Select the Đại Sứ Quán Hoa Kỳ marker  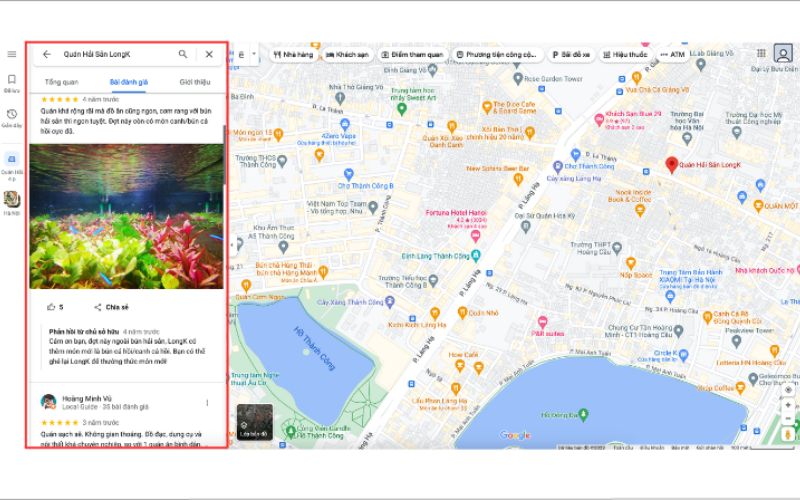pos(526,227)
